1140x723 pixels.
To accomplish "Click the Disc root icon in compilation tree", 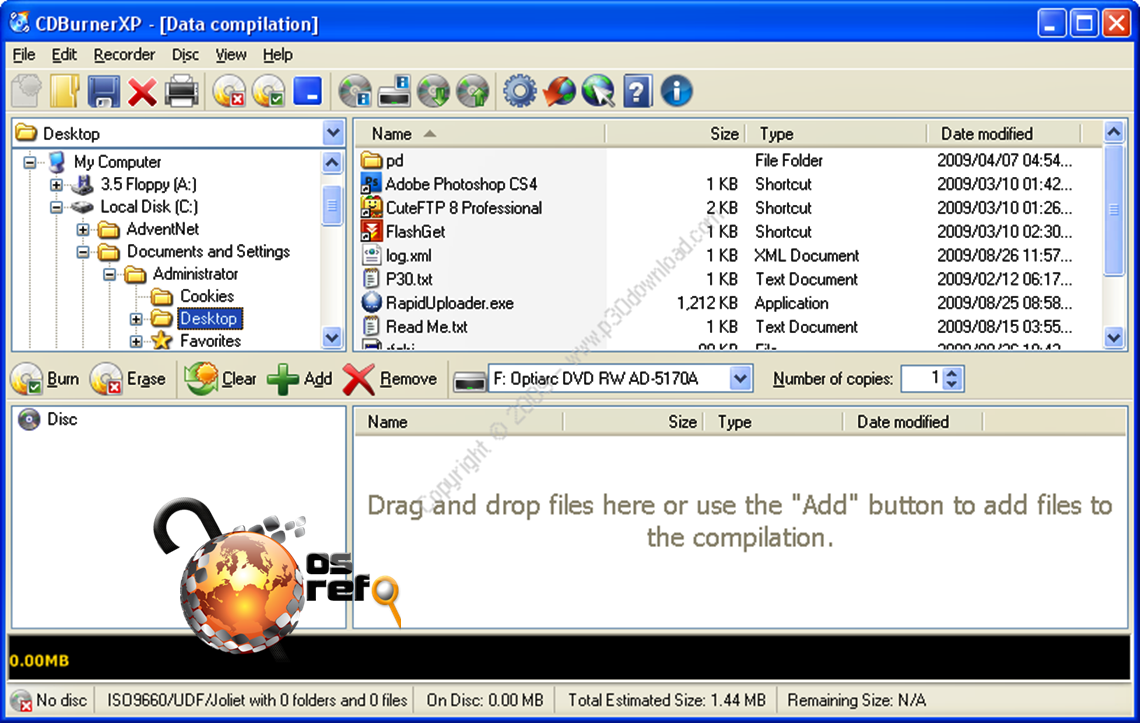I will [x=29, y=420].
